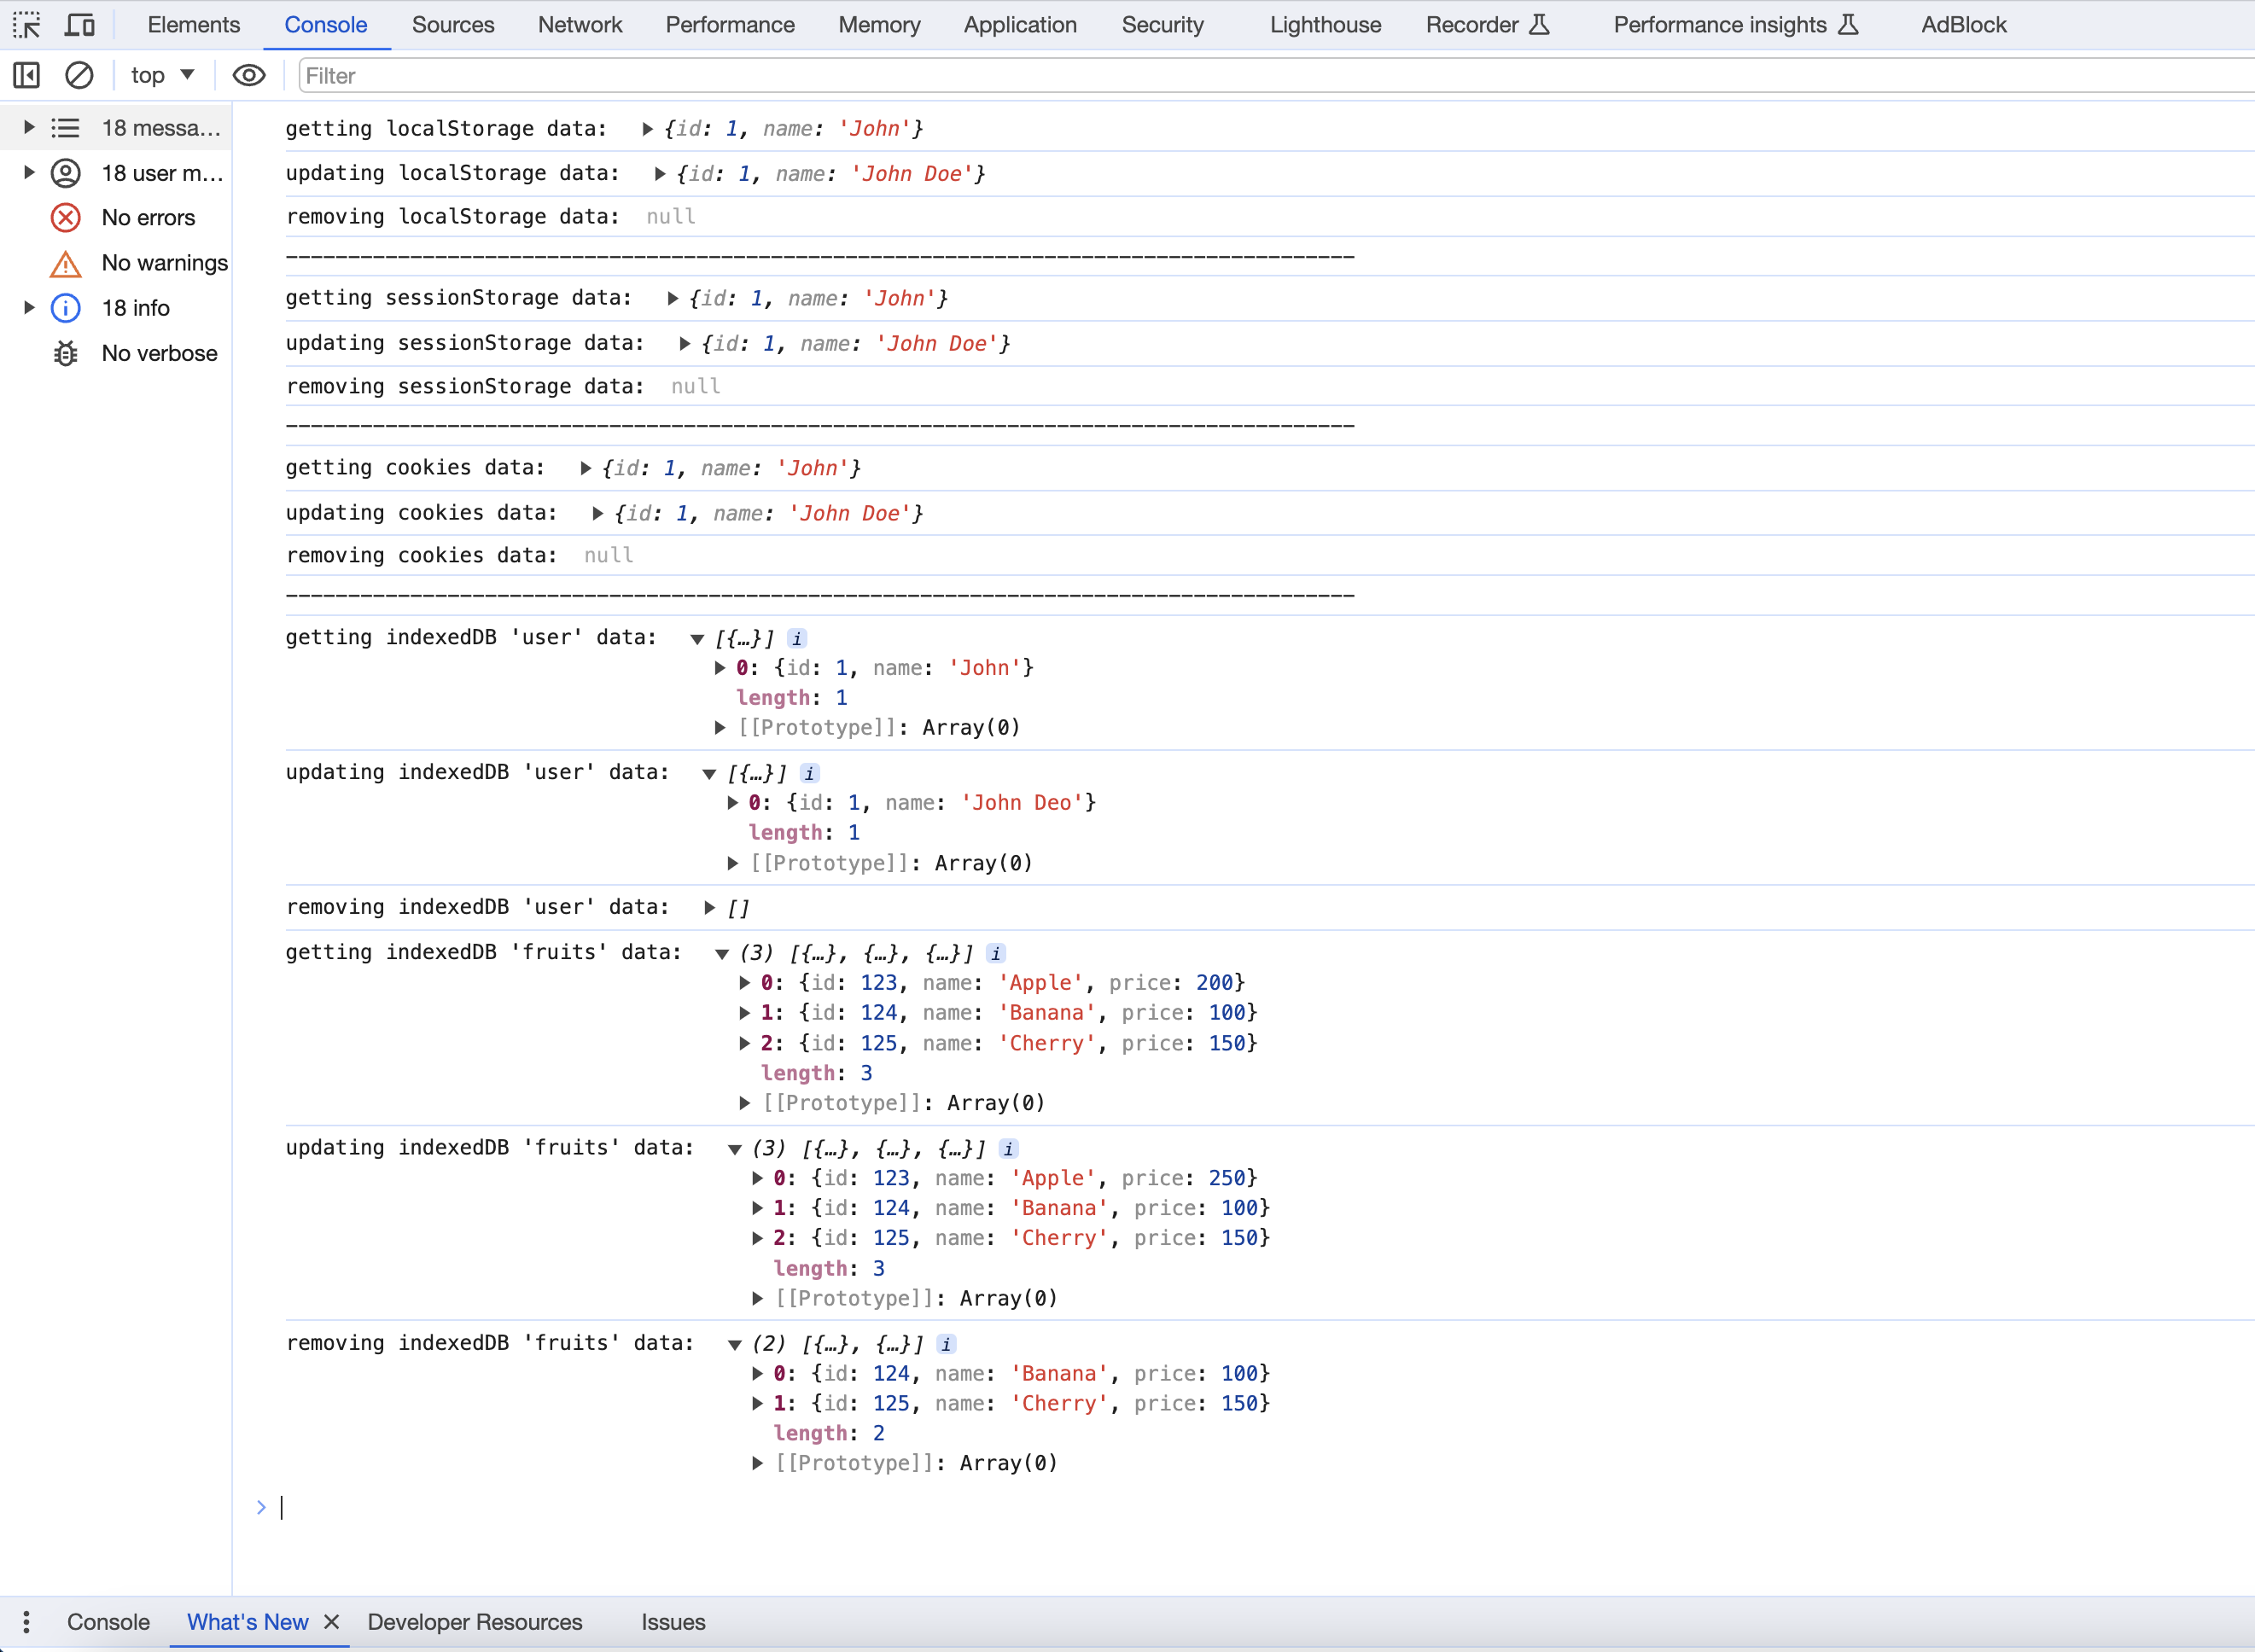This screenshot has height=1652, width=2255.
Task: Collapse the getting indexedDB 'user' array
Action: point(697,639)
